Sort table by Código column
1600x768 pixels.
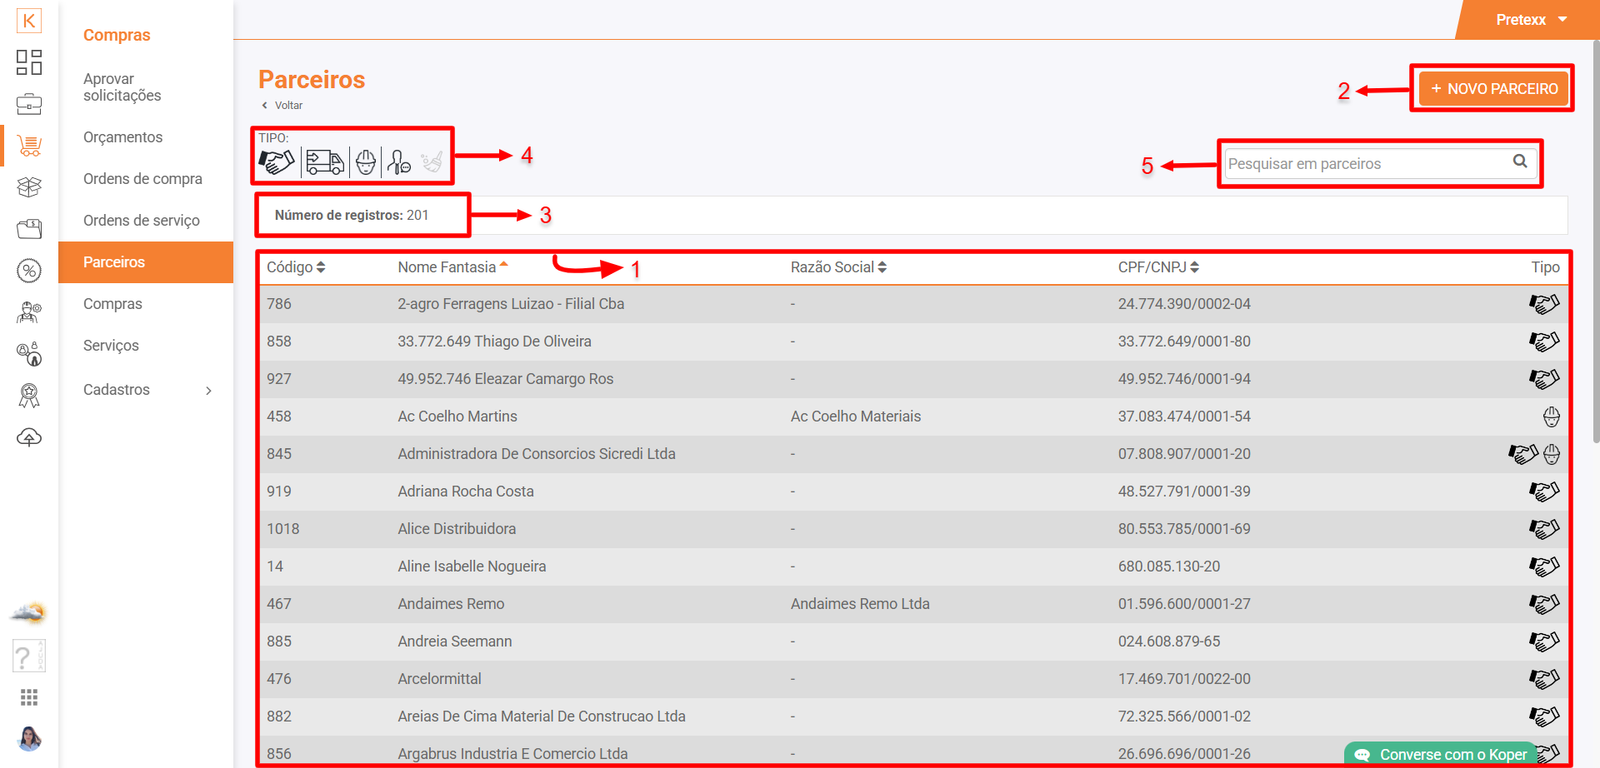pos(295,267)
